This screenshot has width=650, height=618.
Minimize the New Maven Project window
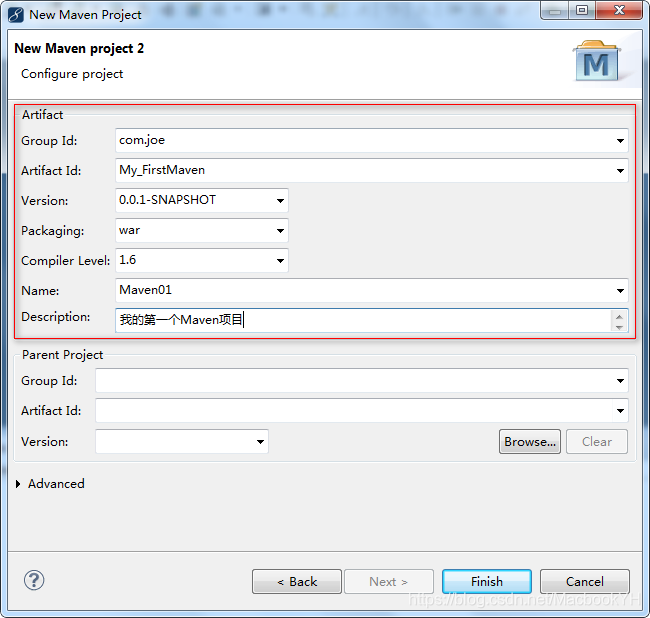555,11
